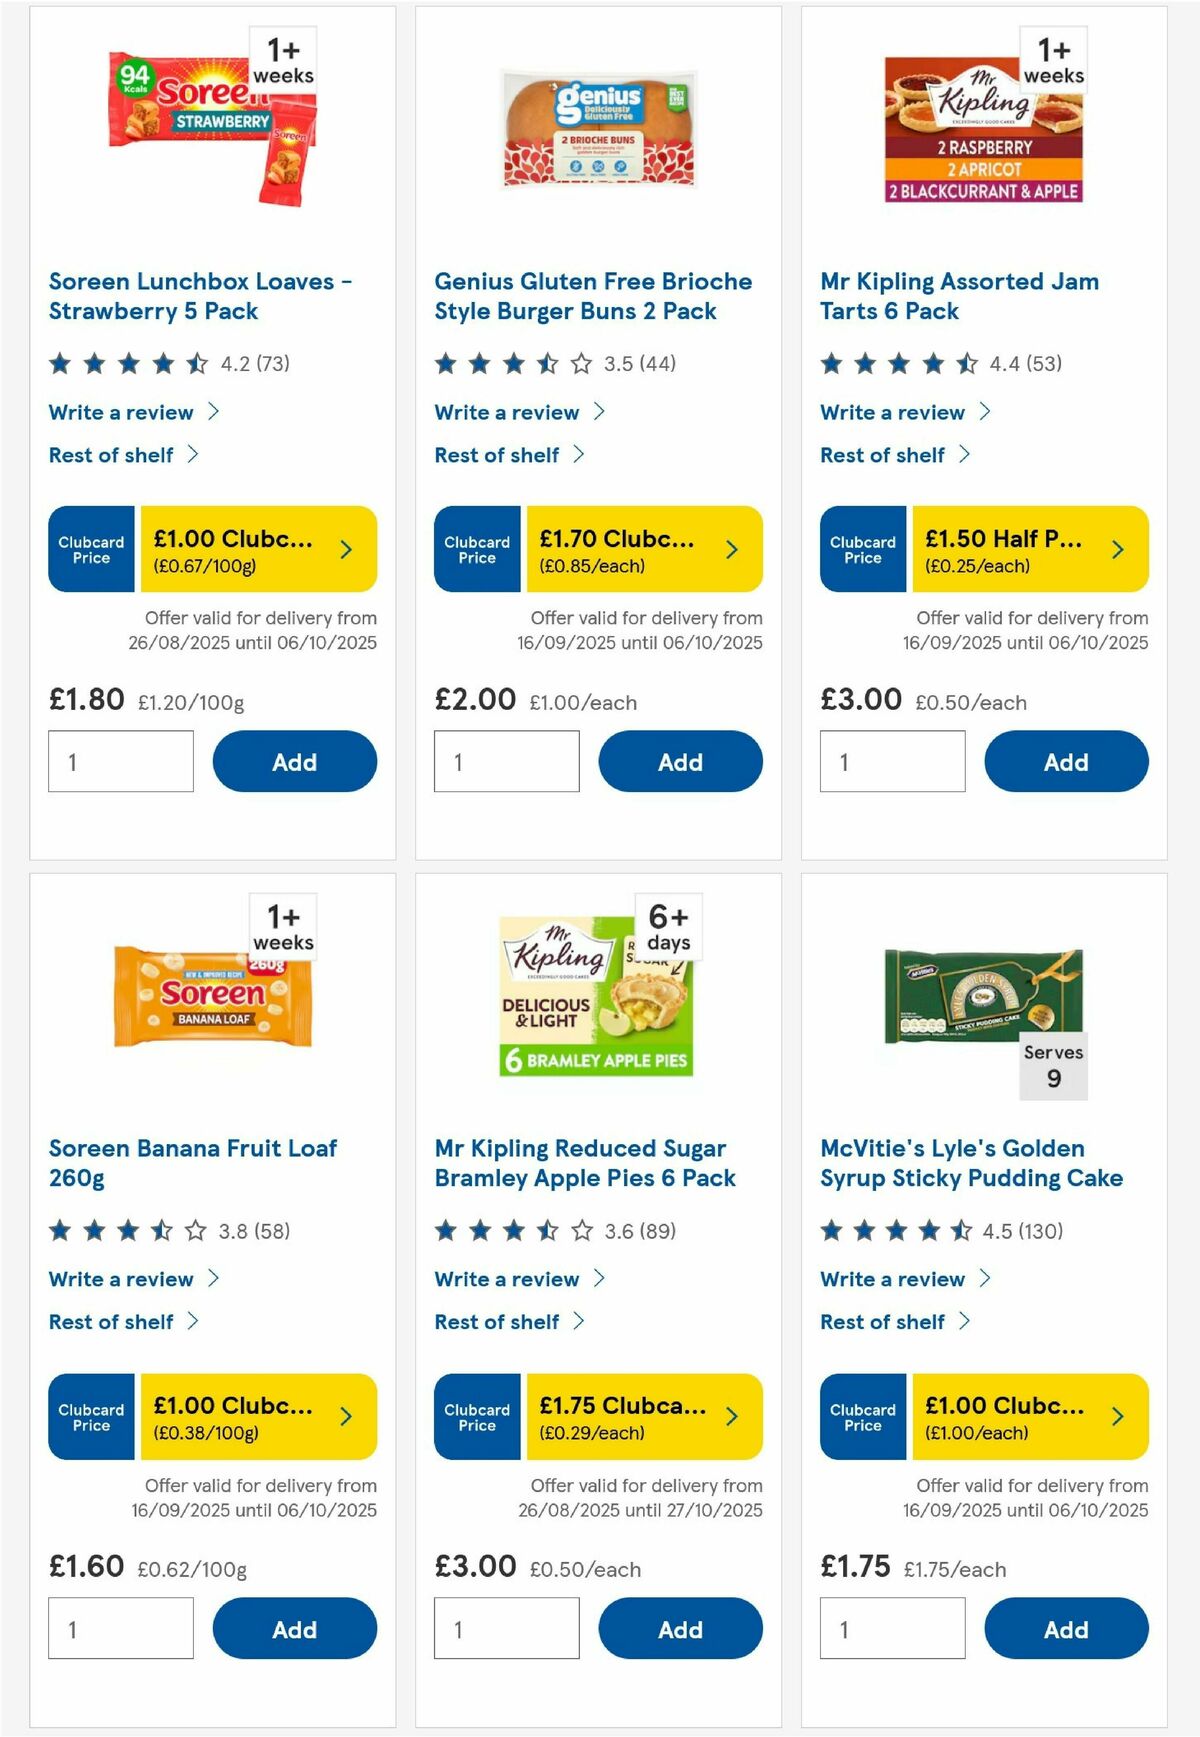
Task: Click the Soreen Banana Loaf Clubcard Price logo
Action: coord(91,1416)
